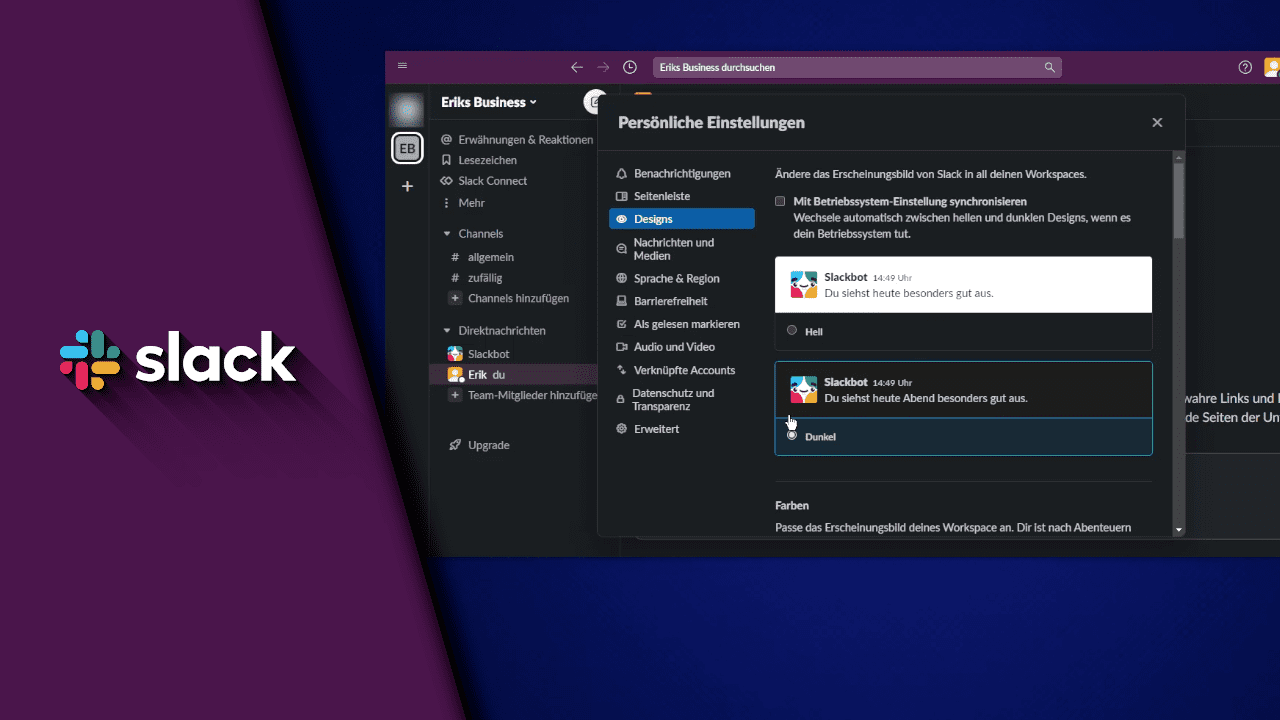1280x720 pixels.
Task: Close the Persönliche Einstellungen dialog
Action: pos(1157,123)
